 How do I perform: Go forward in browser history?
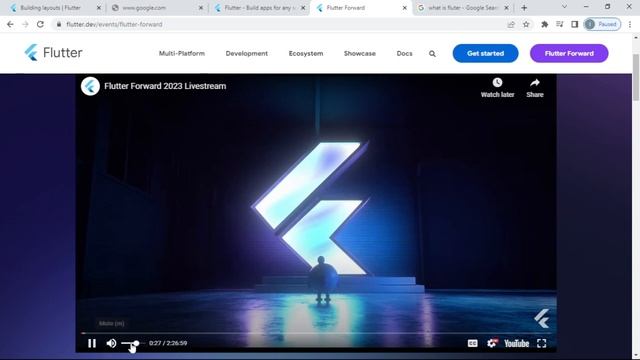[25, 24]
